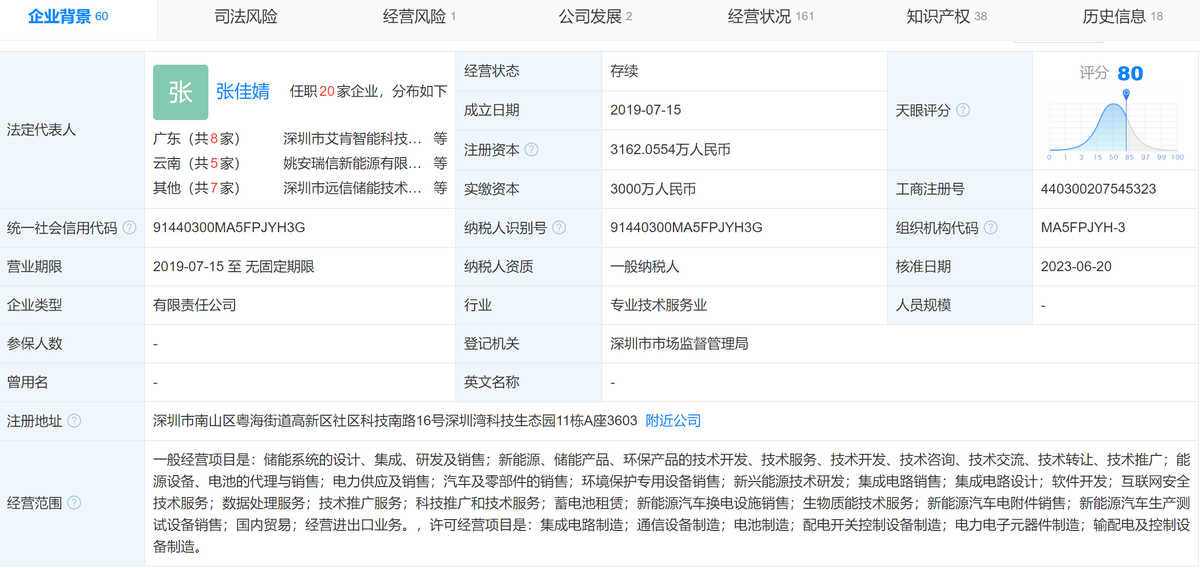The image size is (1200, 568).
Task: Click 经营状态 value 存续
Action: 624,72
